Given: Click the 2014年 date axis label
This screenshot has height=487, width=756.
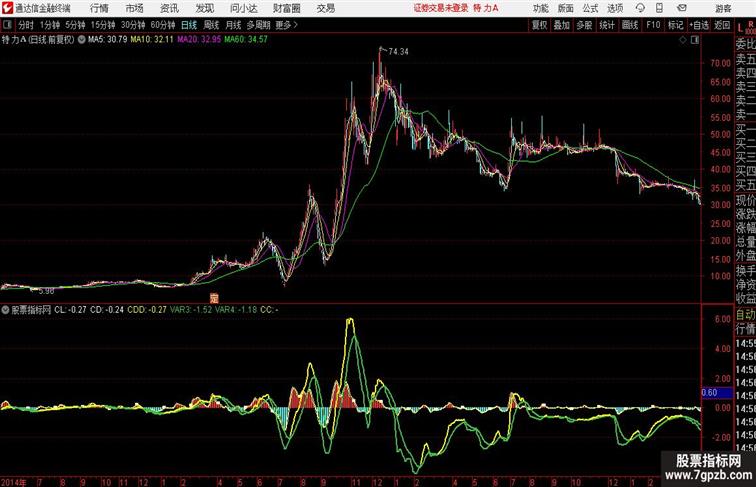Looking at the screenshot, I should pyautogui.click(x=14, y=482).
